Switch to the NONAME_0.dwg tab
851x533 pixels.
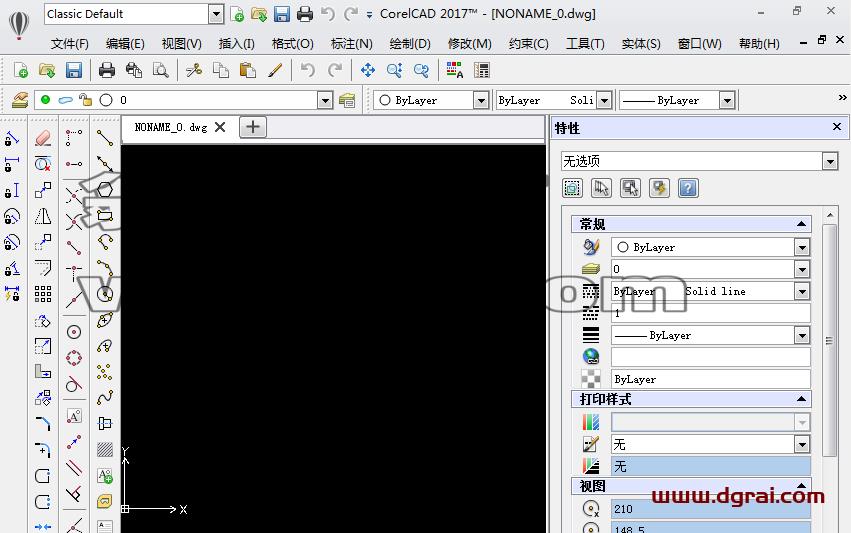pos(170,128)
